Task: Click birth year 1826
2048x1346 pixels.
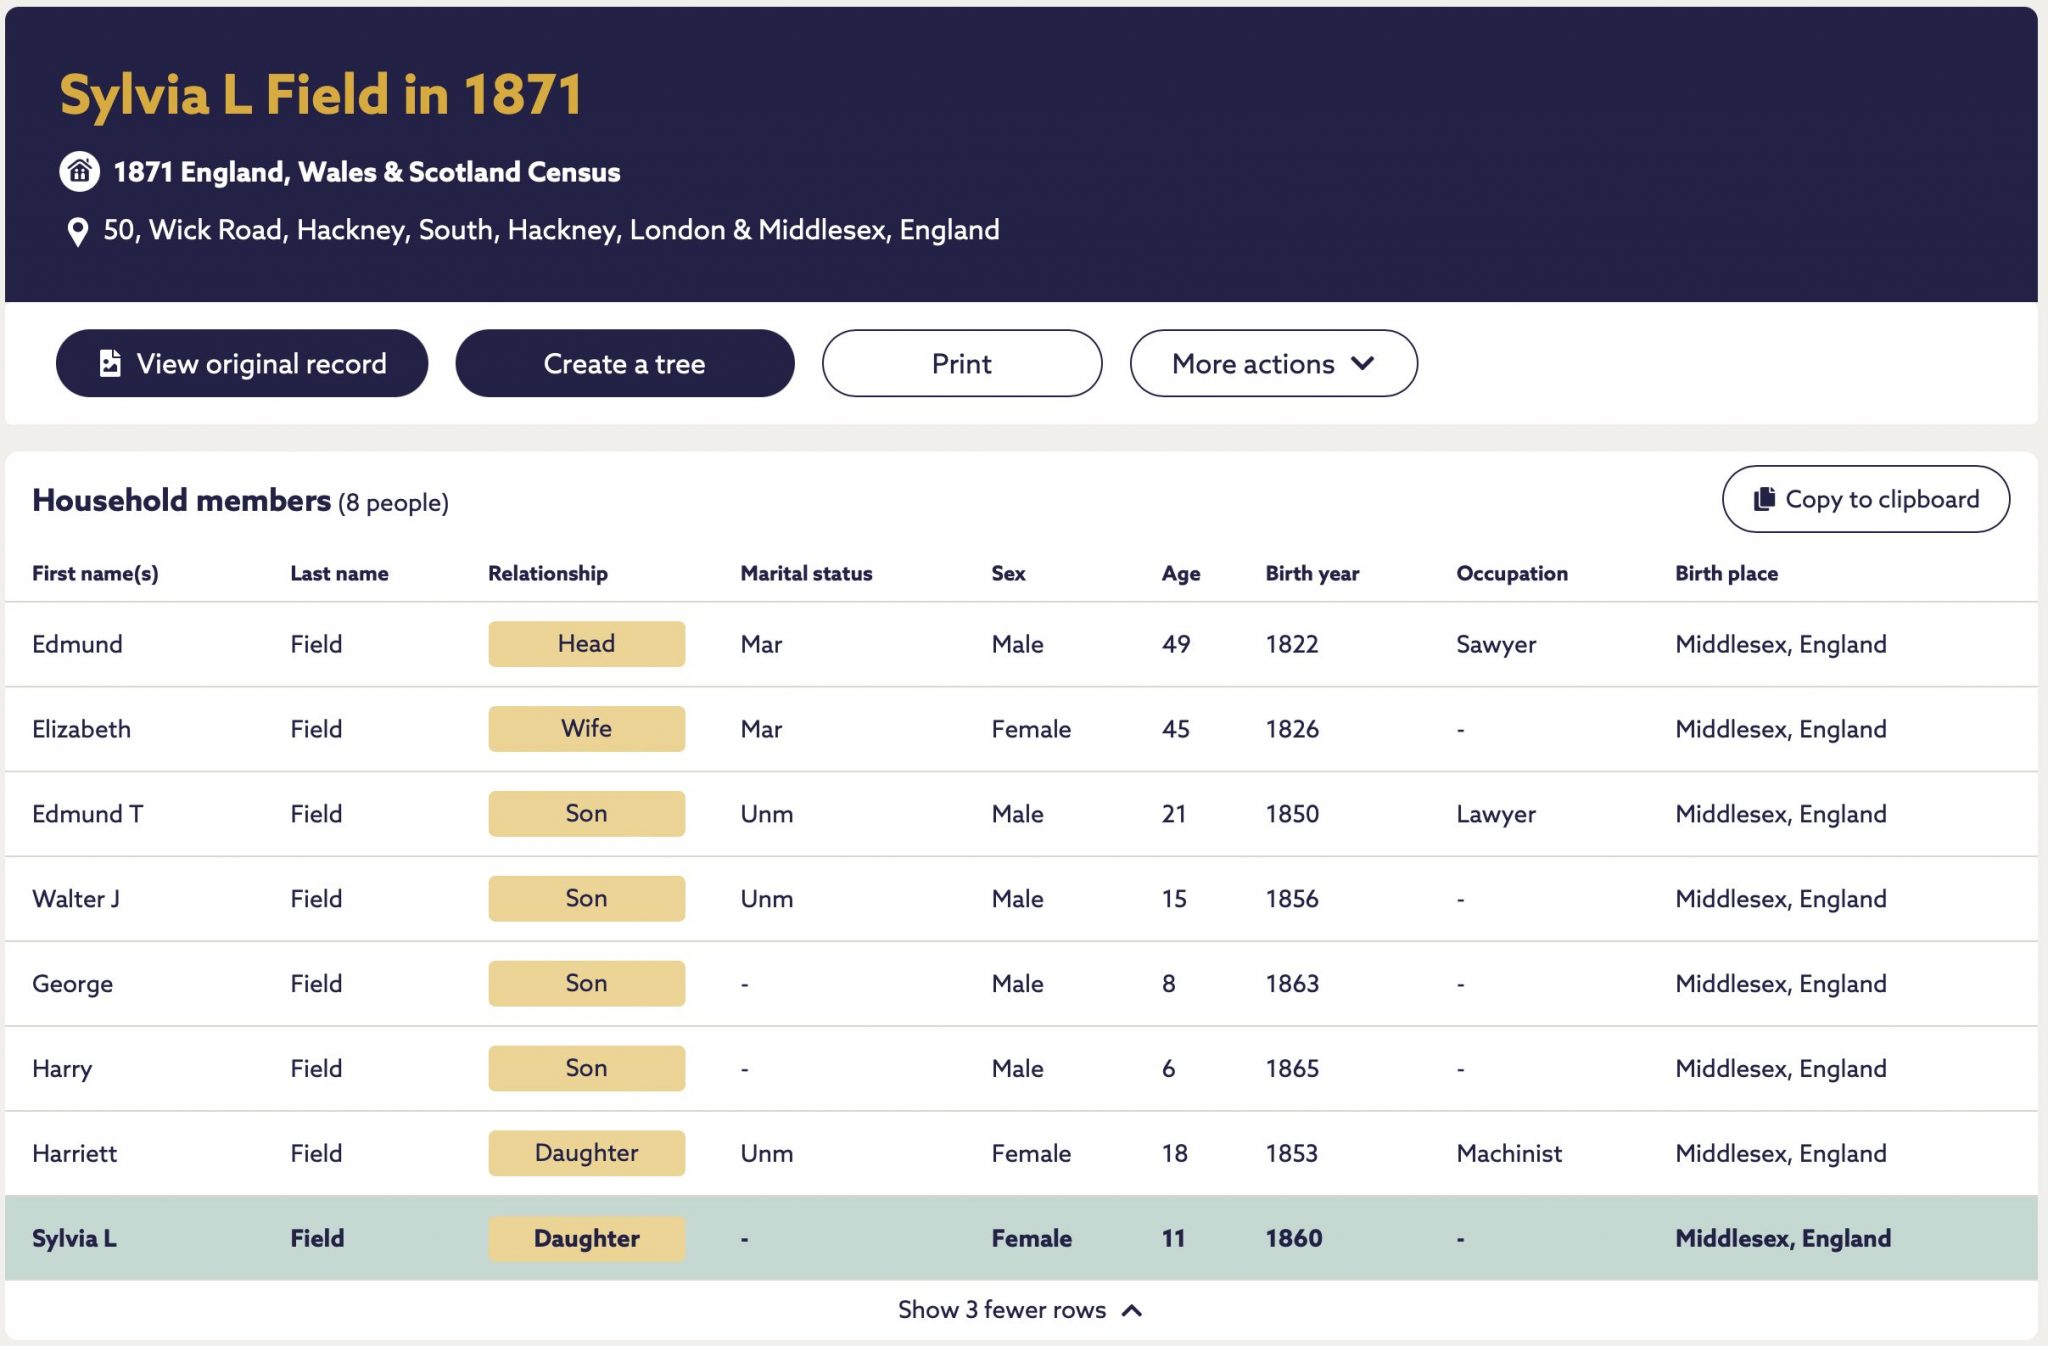Action: point(1292,729)
